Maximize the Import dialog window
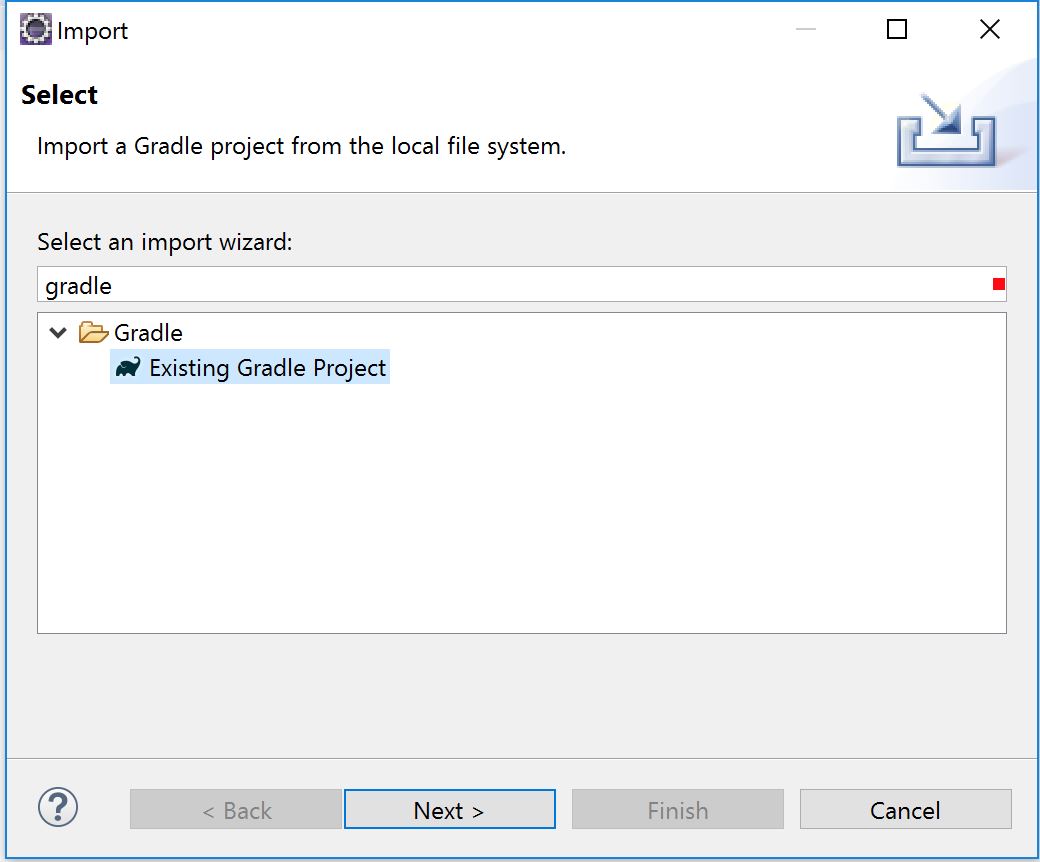 point(897,30)
